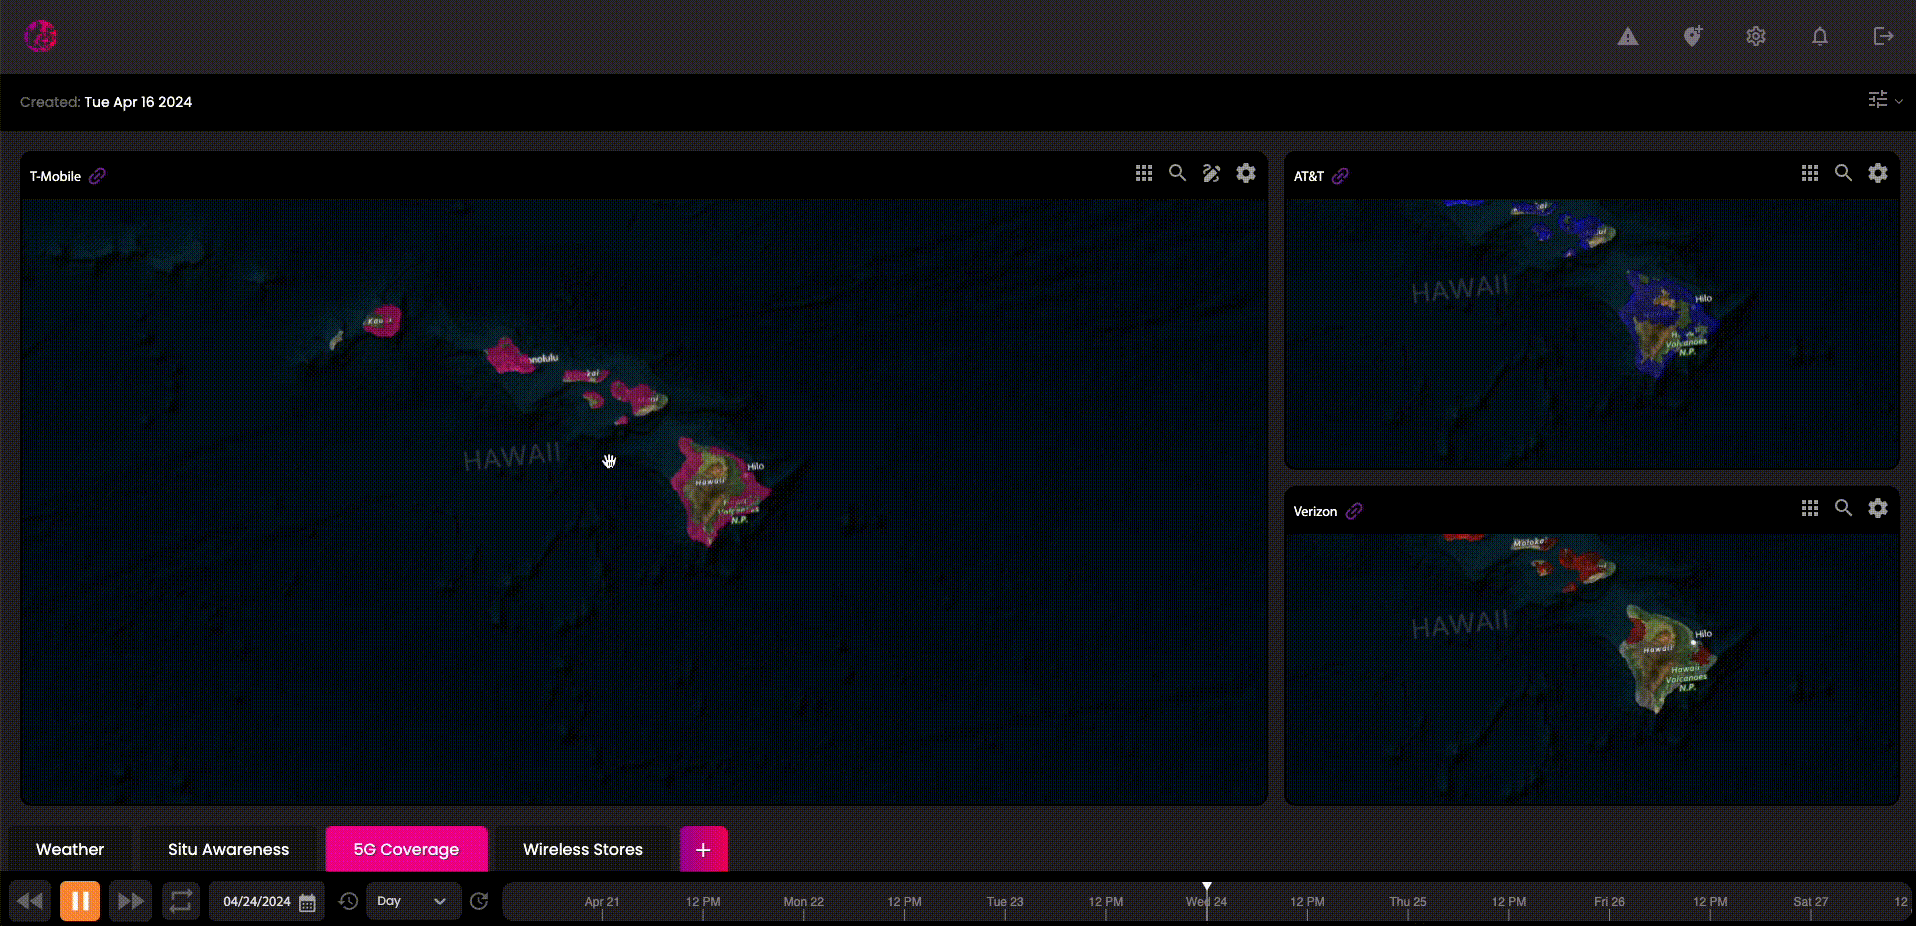
Task: Expand the layout tune options dropdown
Action: [x=1885, y=100]
